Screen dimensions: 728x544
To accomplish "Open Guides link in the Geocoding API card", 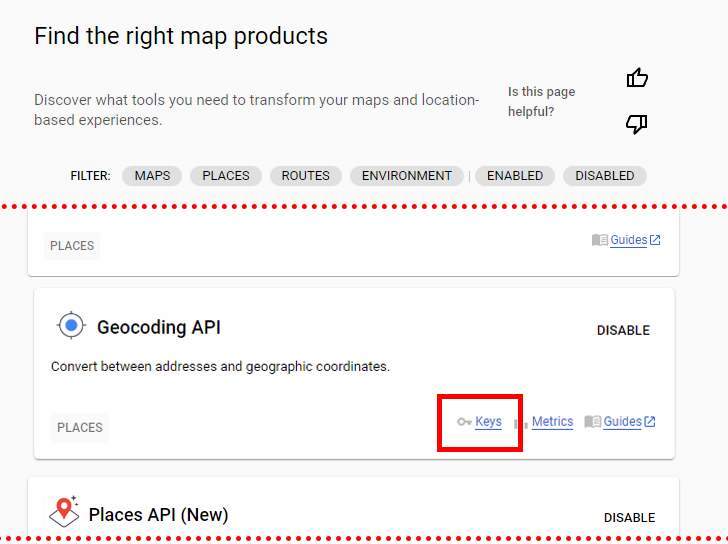I will 622,422.
